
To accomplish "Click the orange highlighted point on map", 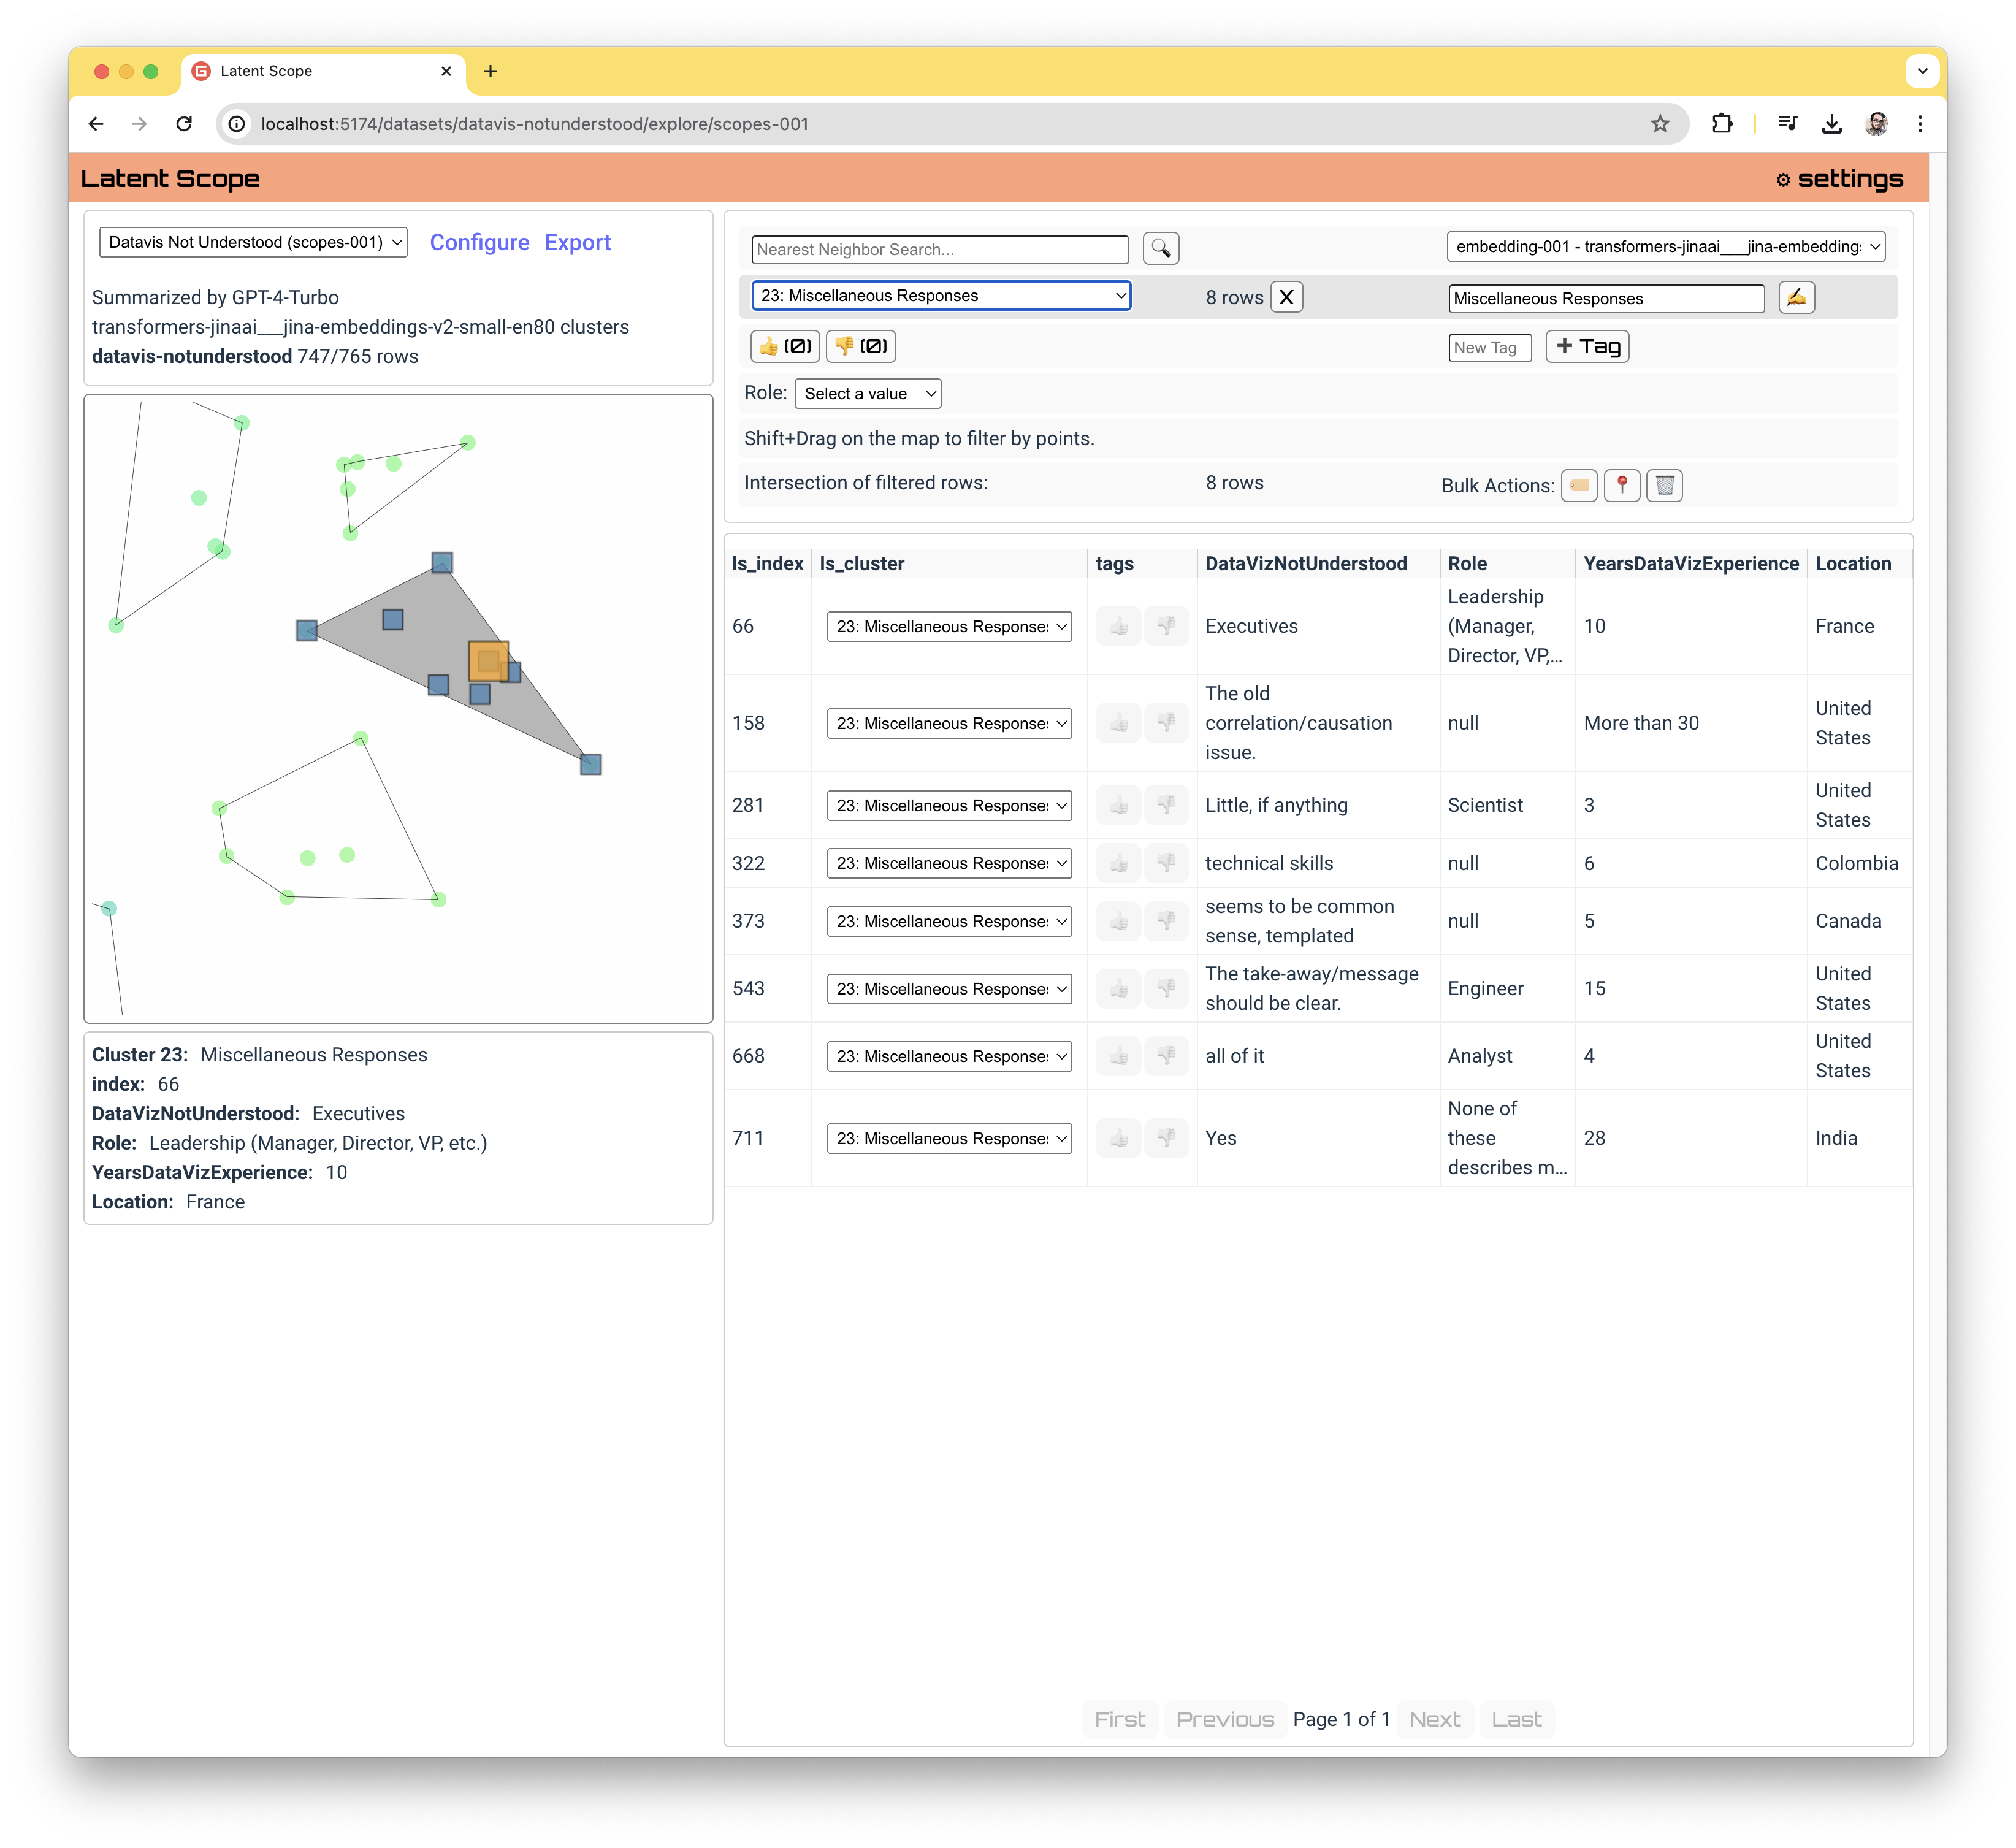I will 488,661.
